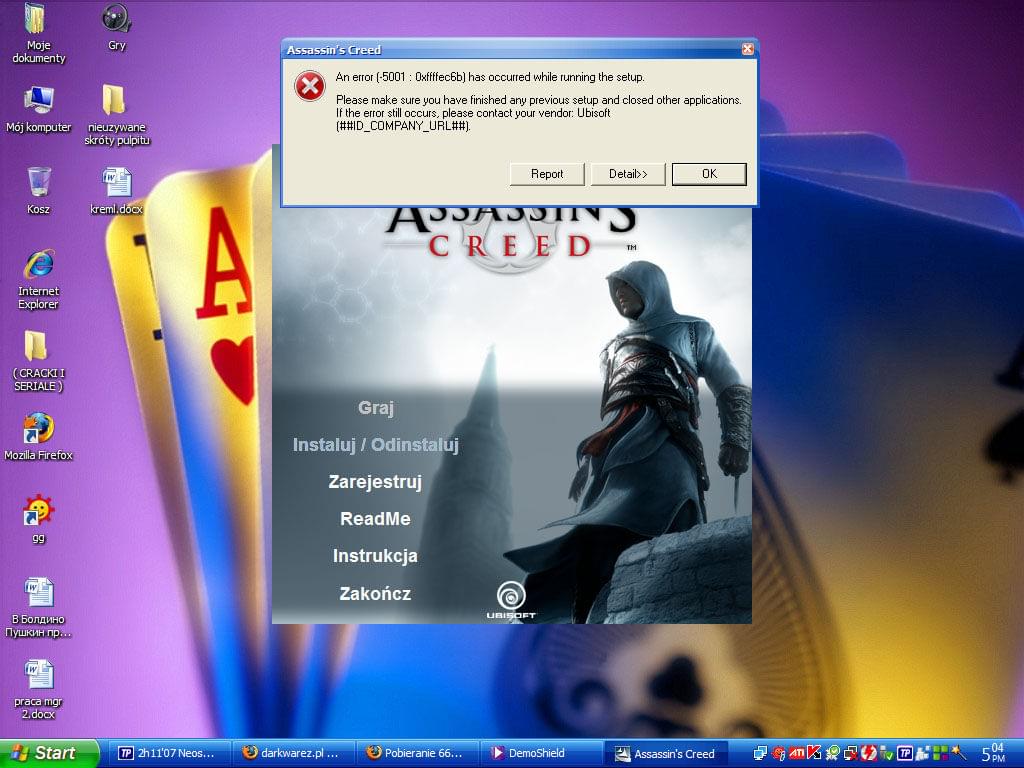Image resolution: width=1024 pixels, height=768 pixels.
Task: Open Instrukcja from the launcher menu
Action: [376, 556]
